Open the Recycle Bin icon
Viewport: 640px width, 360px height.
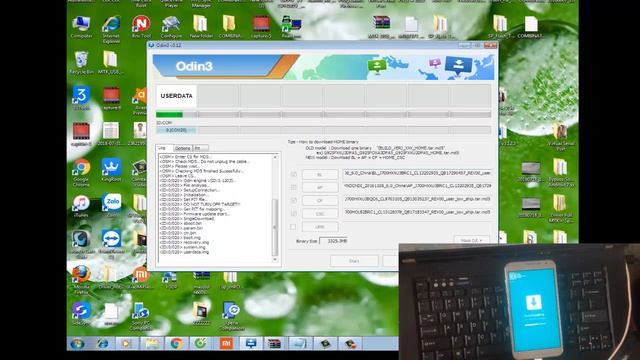coord(81,62)
